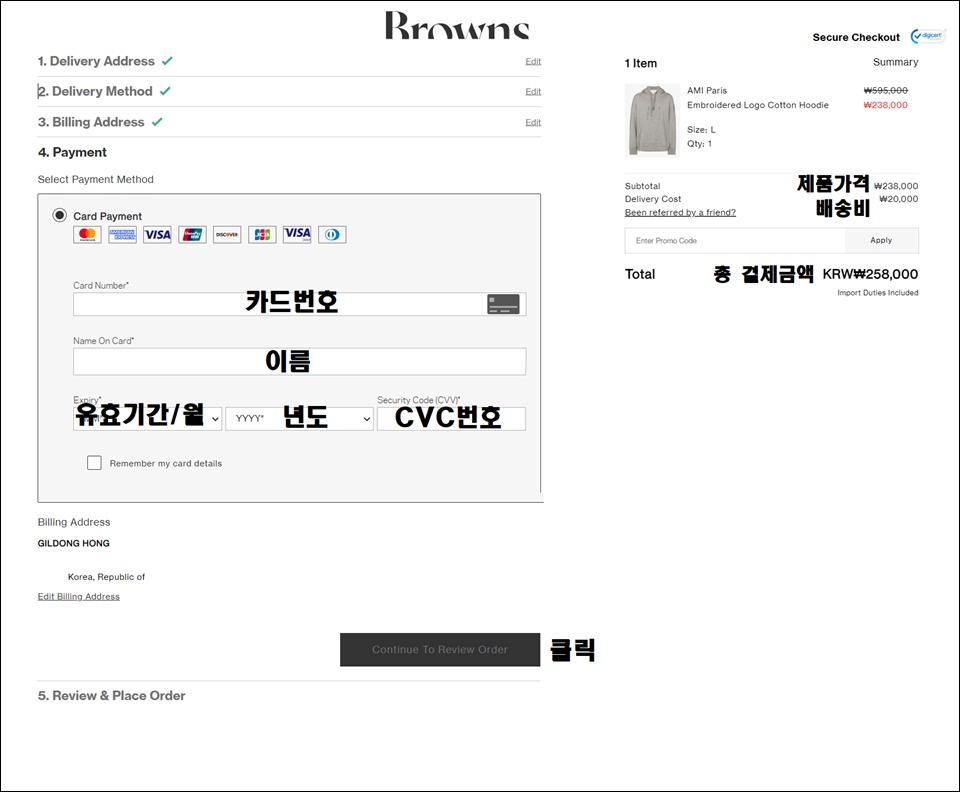
Task: Click the DigiCert secure badge icon
Action: [x=927, y=36]
